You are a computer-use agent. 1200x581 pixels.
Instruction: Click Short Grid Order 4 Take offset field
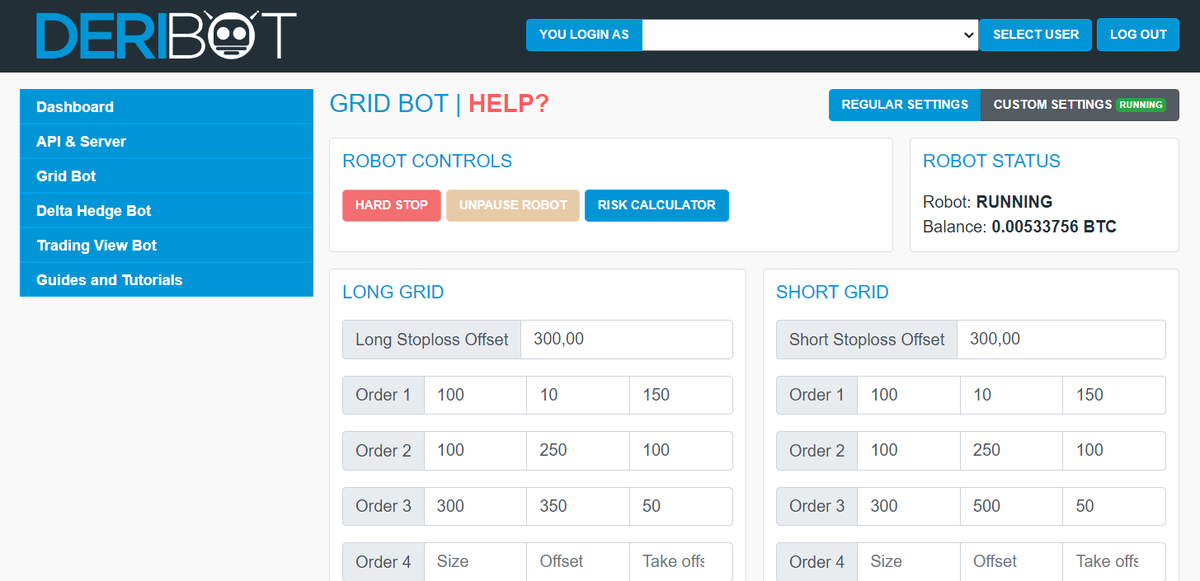(x=1114, y=562)
